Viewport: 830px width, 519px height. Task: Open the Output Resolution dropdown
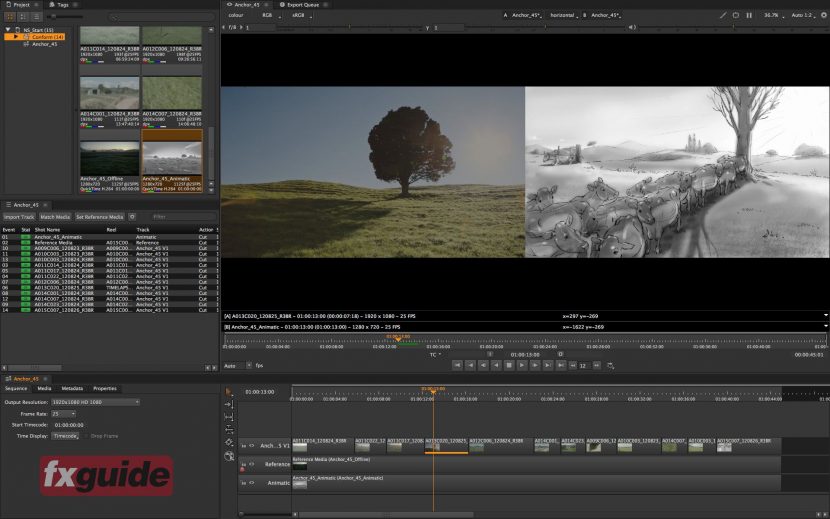click(95, 402)
